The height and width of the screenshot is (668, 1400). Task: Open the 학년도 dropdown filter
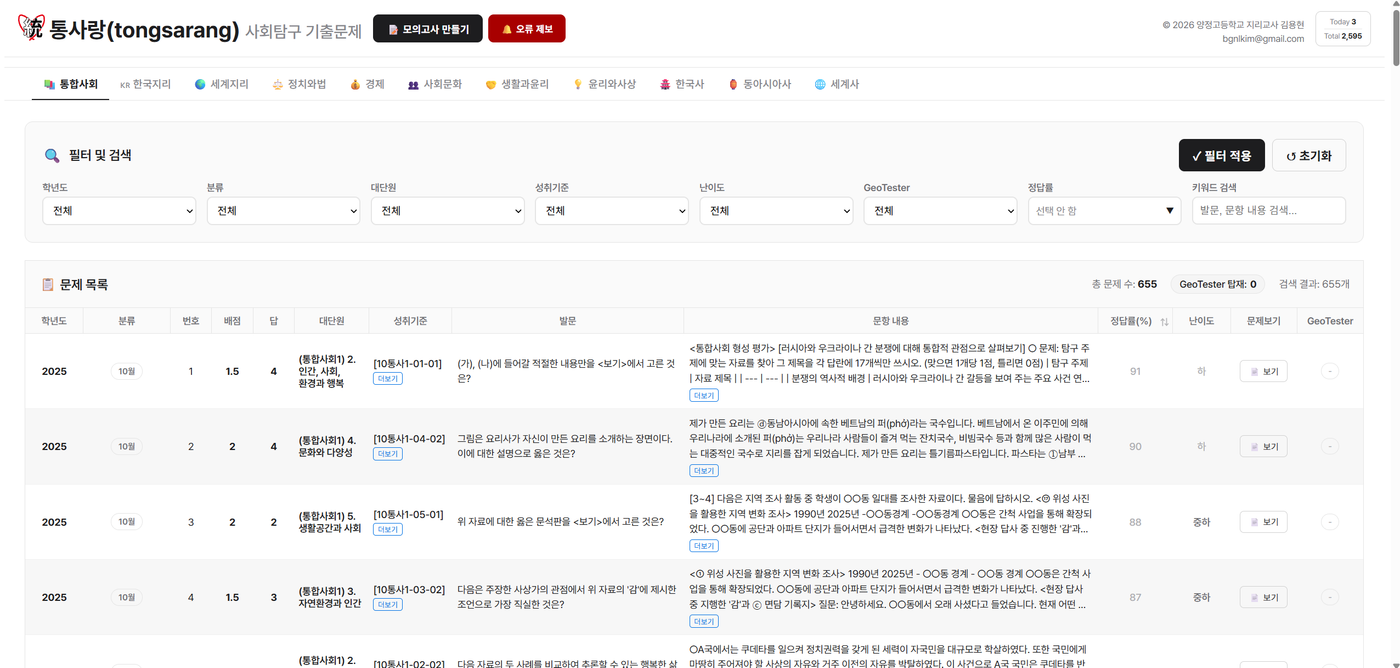tap(119, 211)
